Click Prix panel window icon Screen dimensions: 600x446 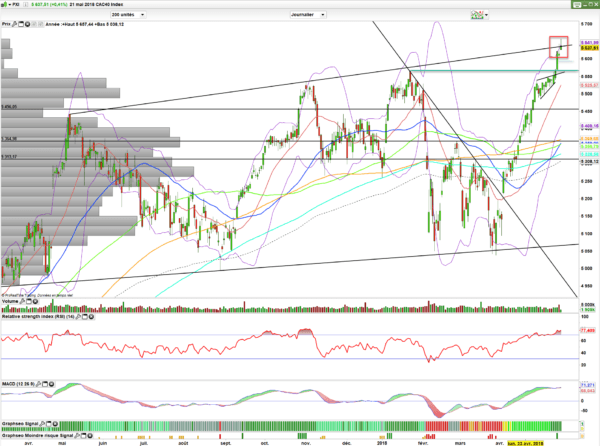21,24
